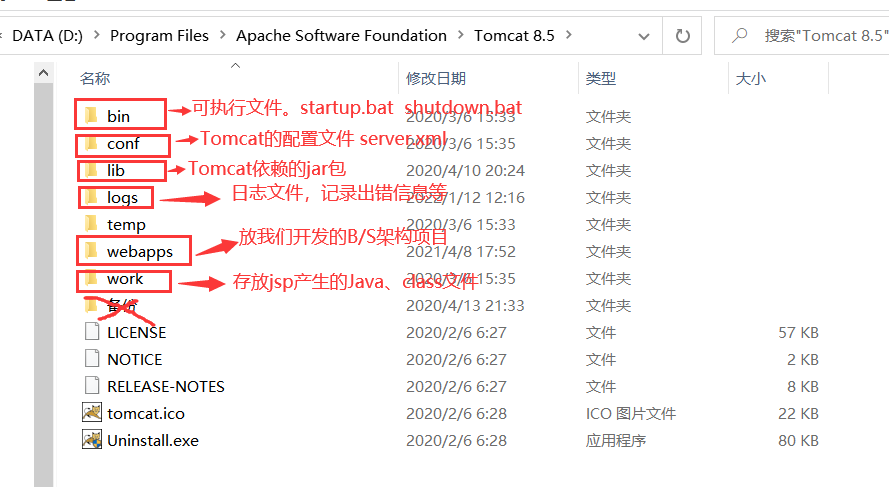Click the 57 KB size of LICENSE
Viewport: 889px width, 487px height.
(798, 332)
